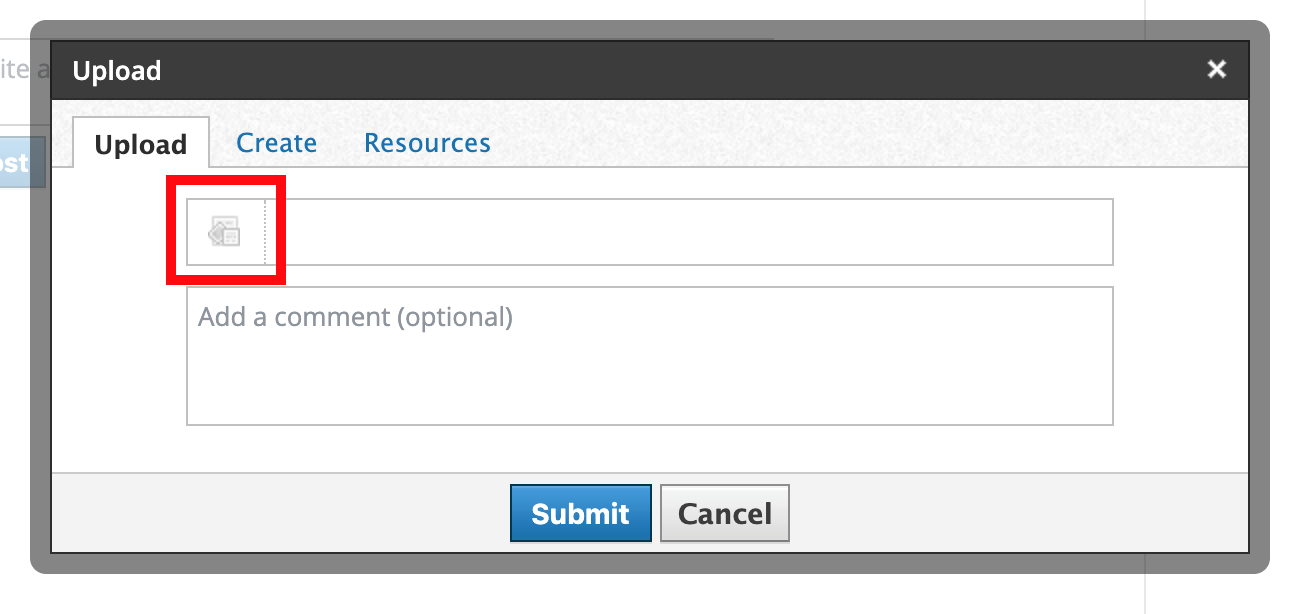
Task: Click the Post button behind the dialog
Action: point(14,163)
